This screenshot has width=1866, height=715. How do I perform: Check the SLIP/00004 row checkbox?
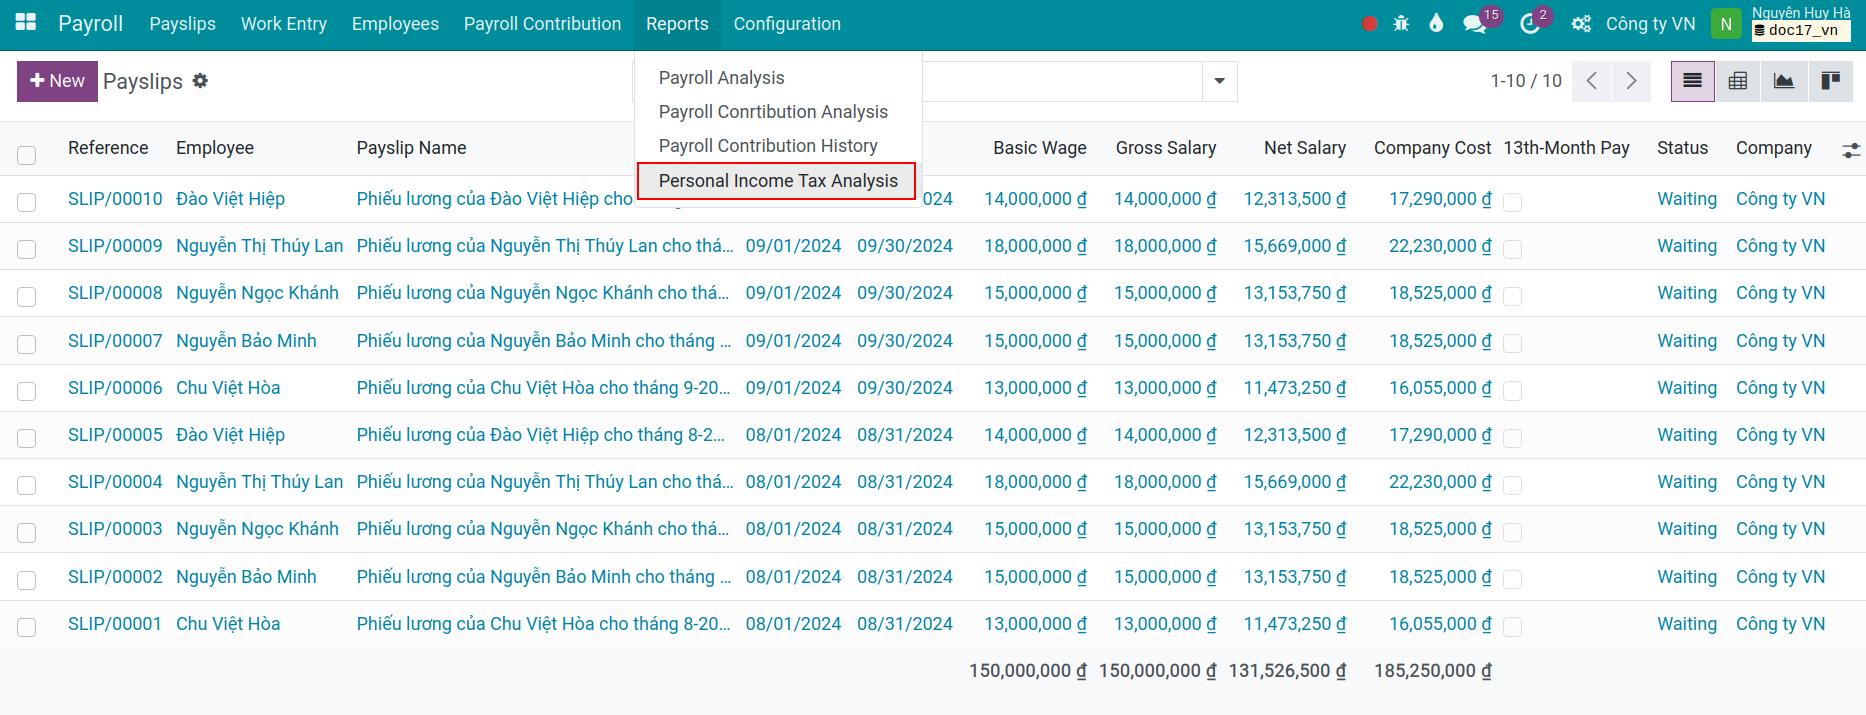pos(27,485)
